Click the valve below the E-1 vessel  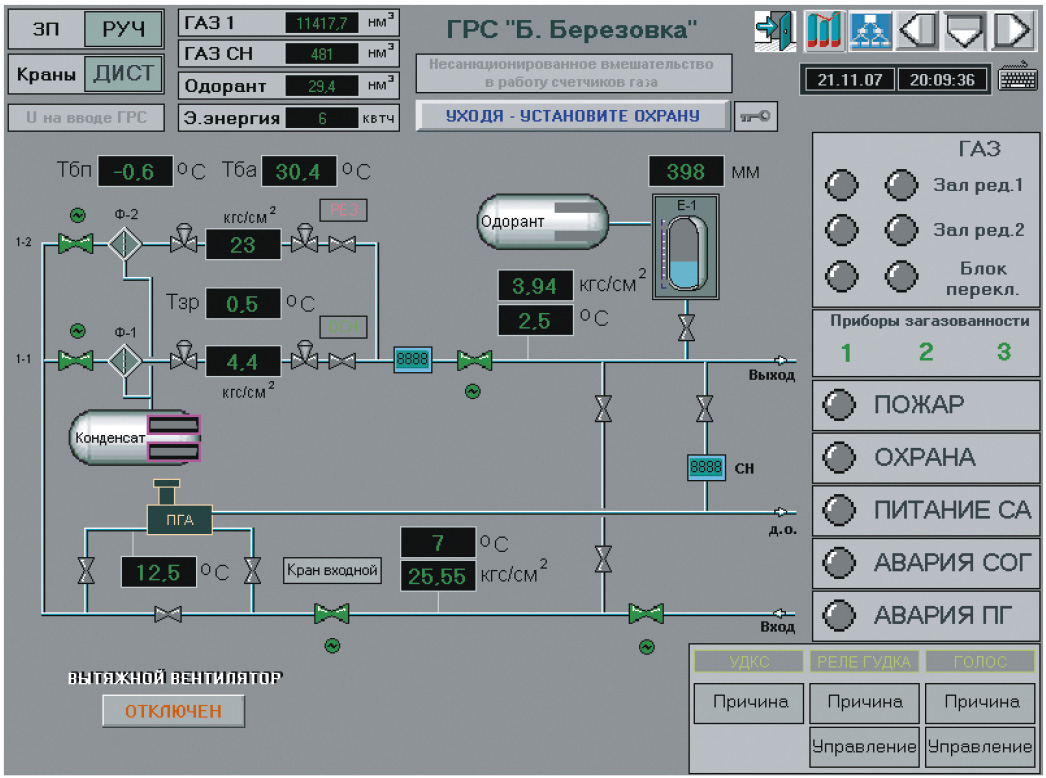[686, 328]
